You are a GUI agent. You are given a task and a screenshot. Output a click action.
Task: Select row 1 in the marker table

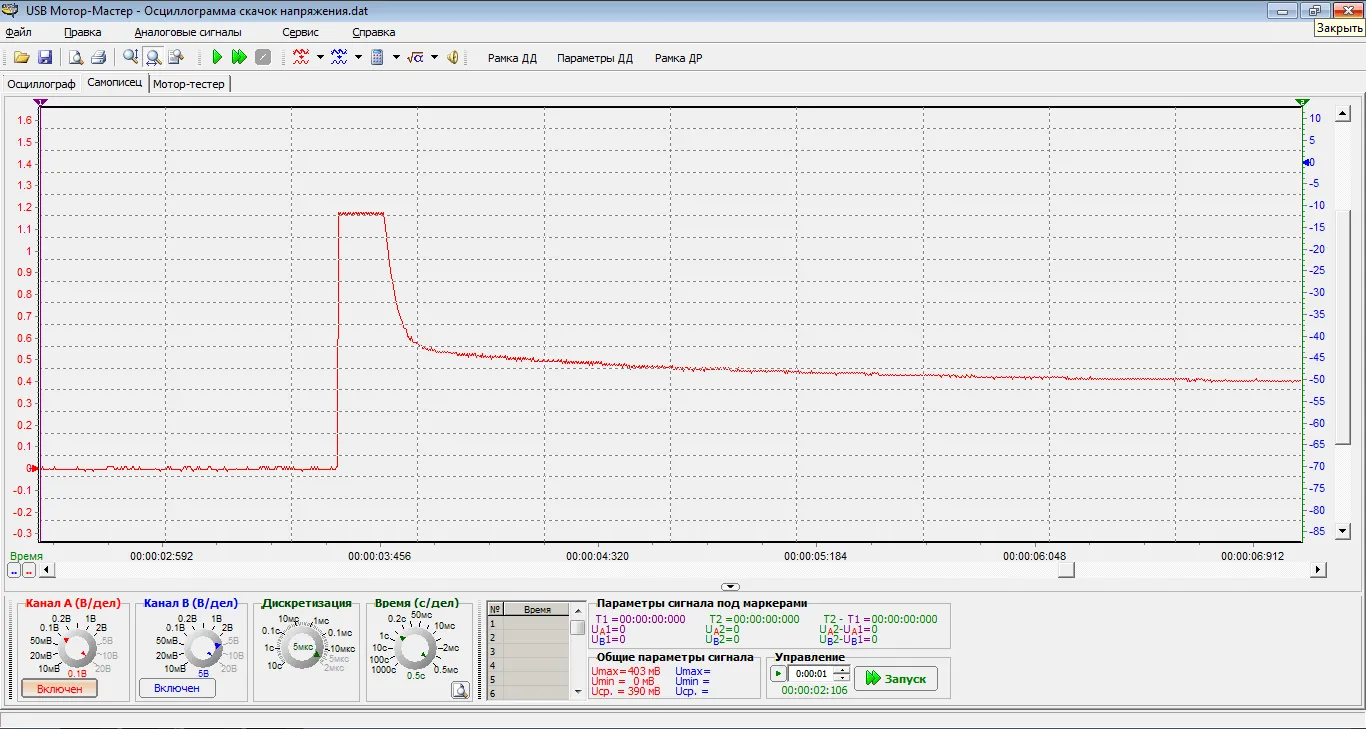[528, 623]
